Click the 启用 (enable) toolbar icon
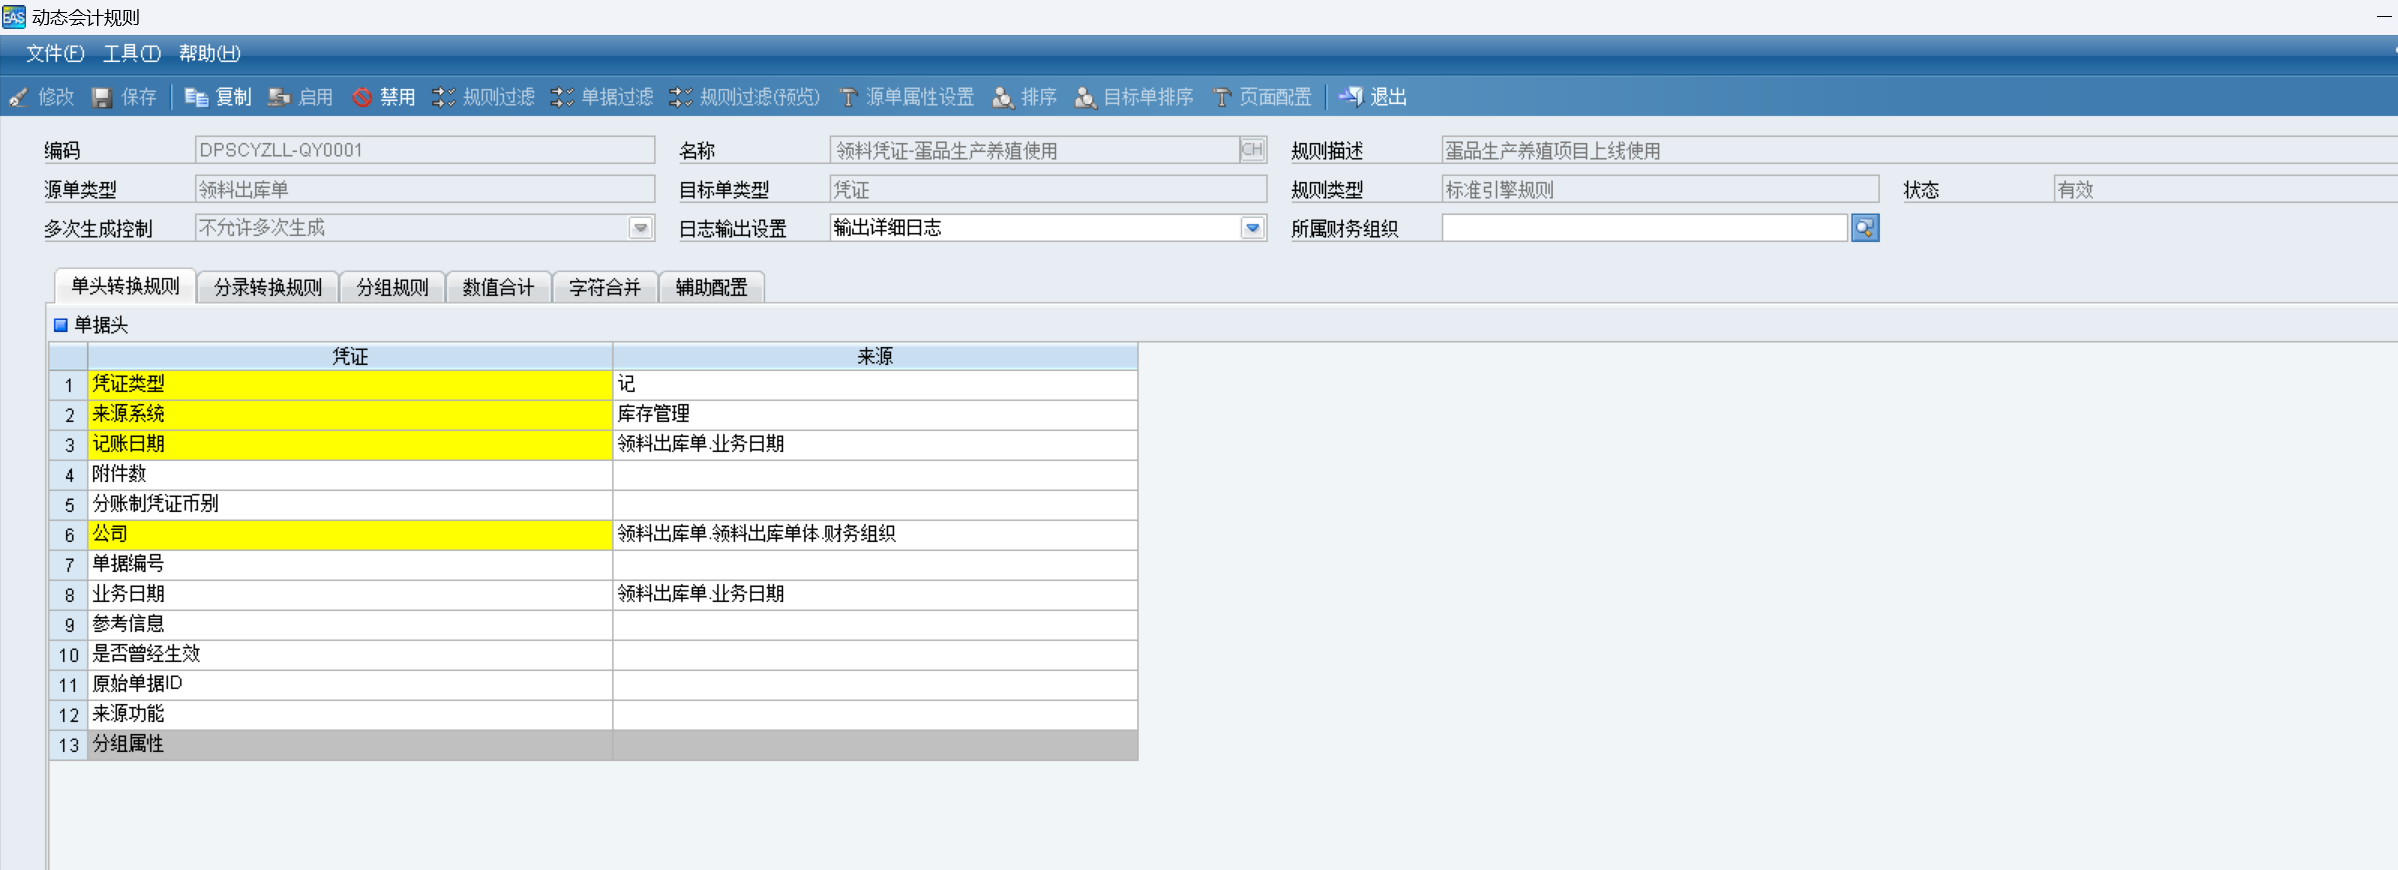Viewport: 2398px width, 870px height. (279, 97)
